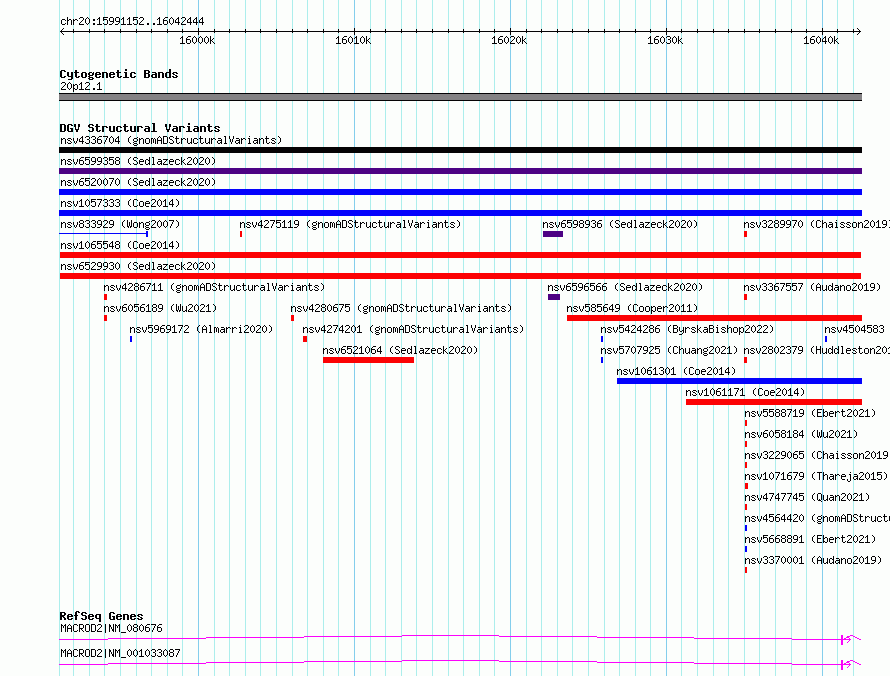
Task: Click nsv6058184 (Wu2021) label
Action: point(801,434)
